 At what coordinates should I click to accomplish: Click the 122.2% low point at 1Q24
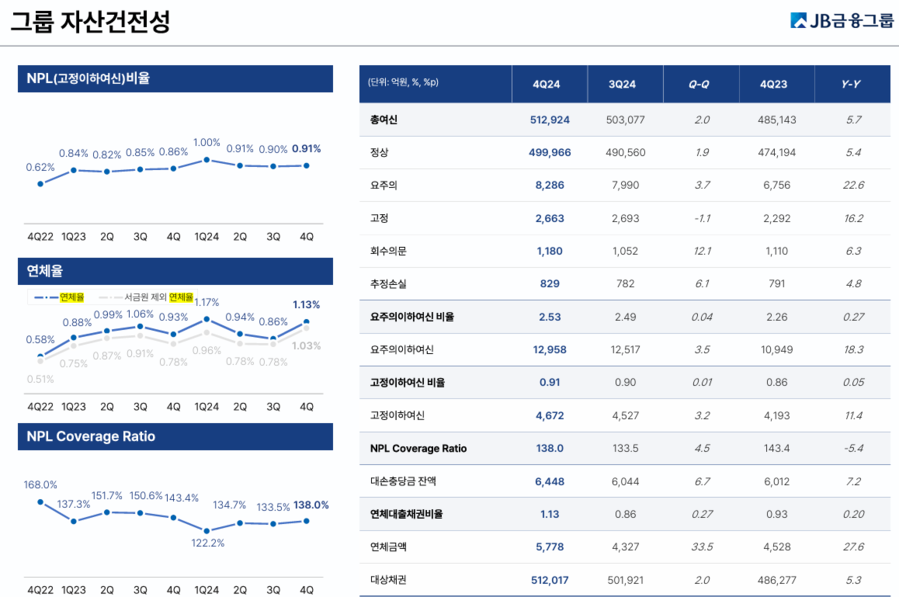click(206, 530)
